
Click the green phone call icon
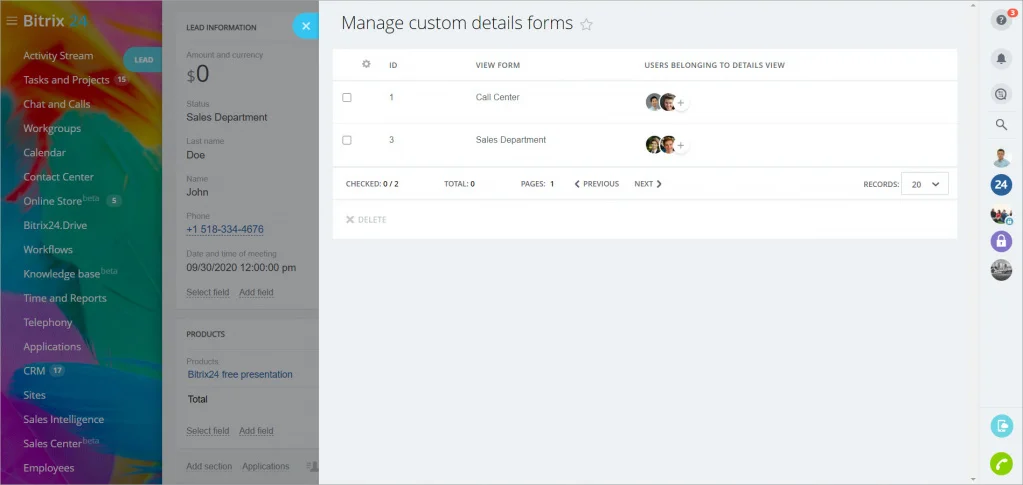1001,463
